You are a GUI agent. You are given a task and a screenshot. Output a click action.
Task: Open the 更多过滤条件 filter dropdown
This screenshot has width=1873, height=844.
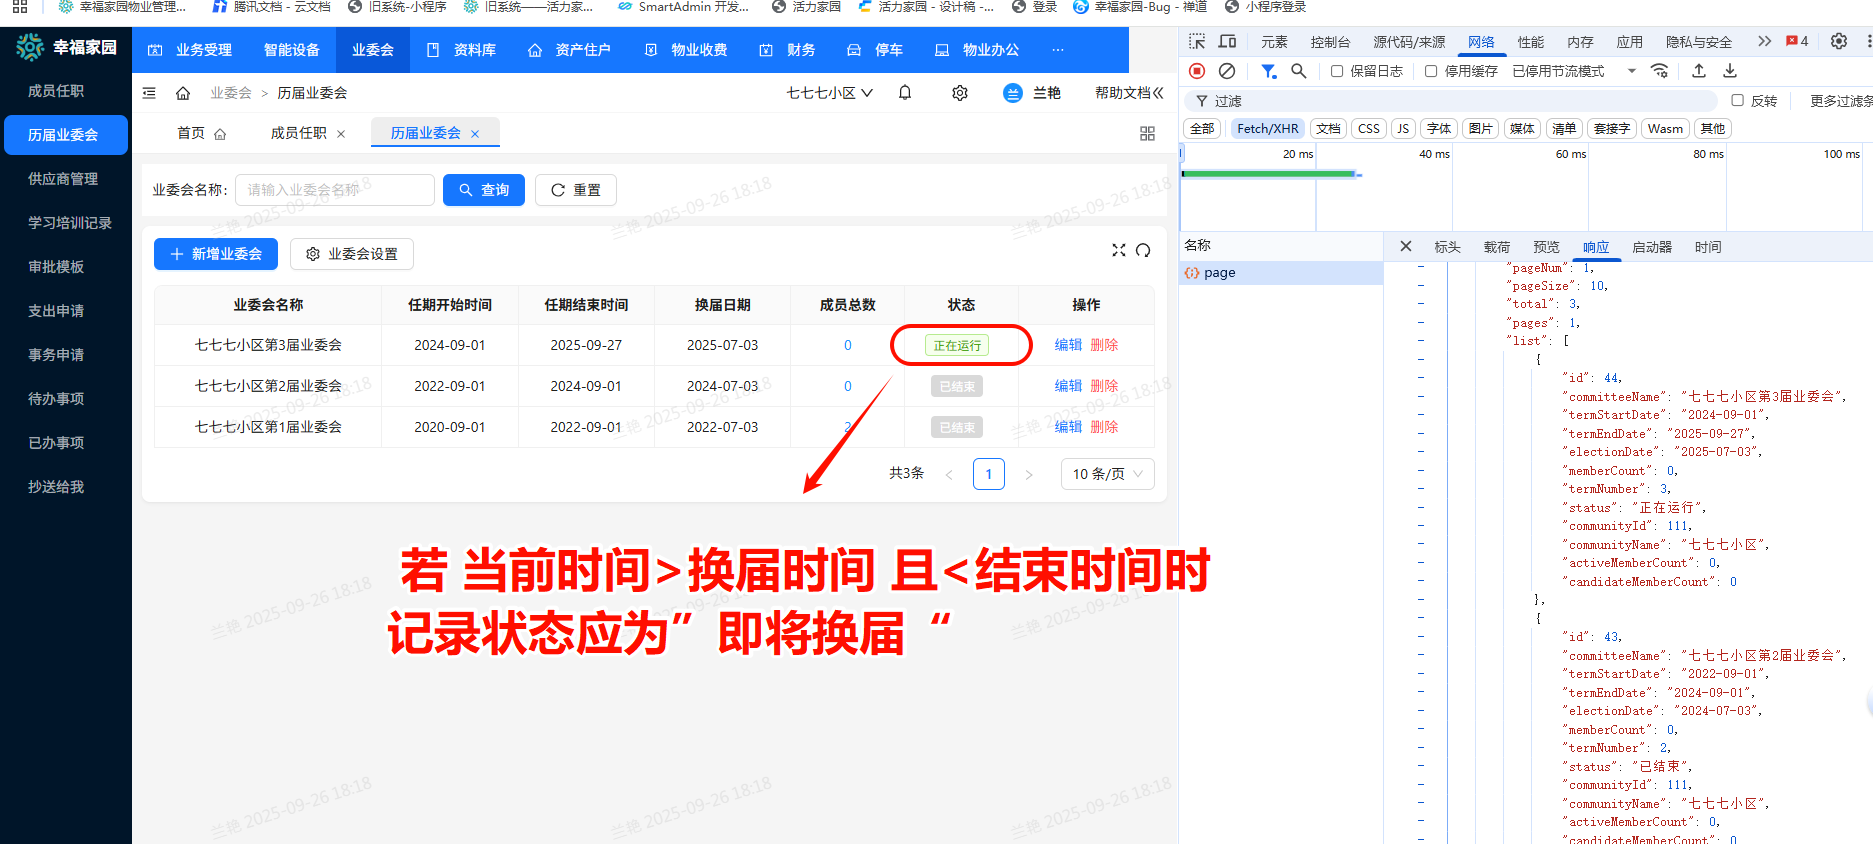point(1841,101)
